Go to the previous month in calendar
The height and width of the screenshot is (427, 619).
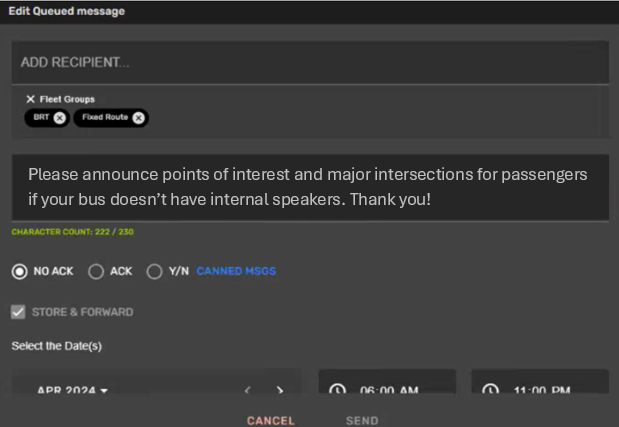247,390
